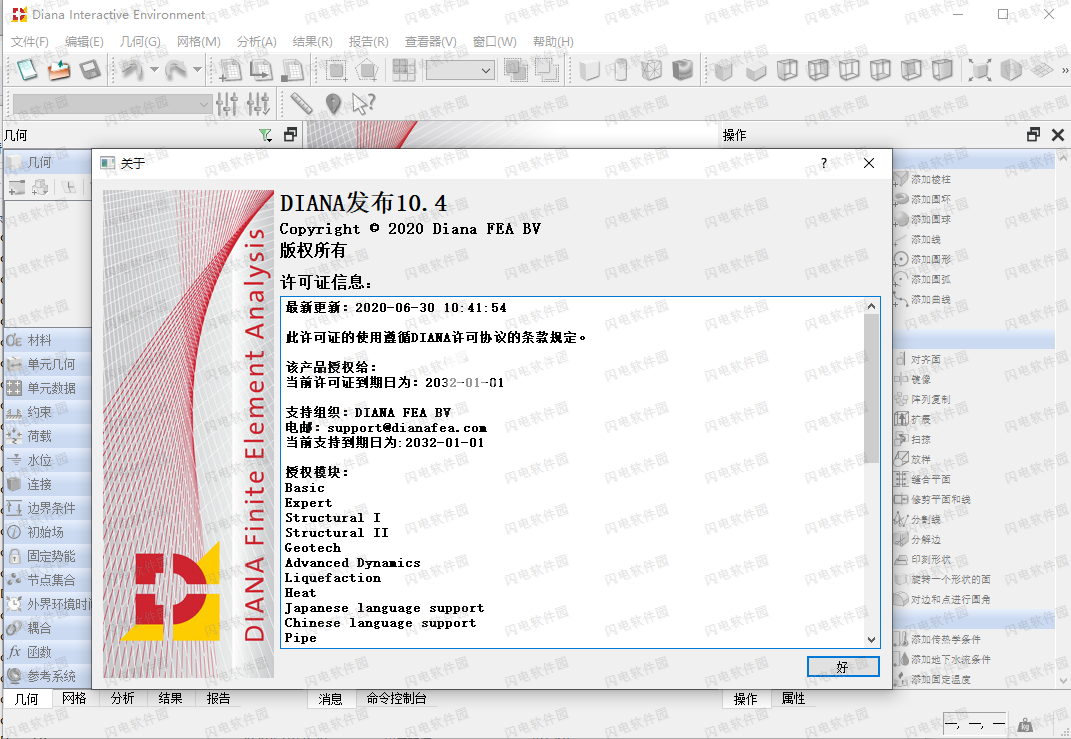Click the first sliders settings icon
This screenshot has width=1071, height=739.
coord(227,104)
